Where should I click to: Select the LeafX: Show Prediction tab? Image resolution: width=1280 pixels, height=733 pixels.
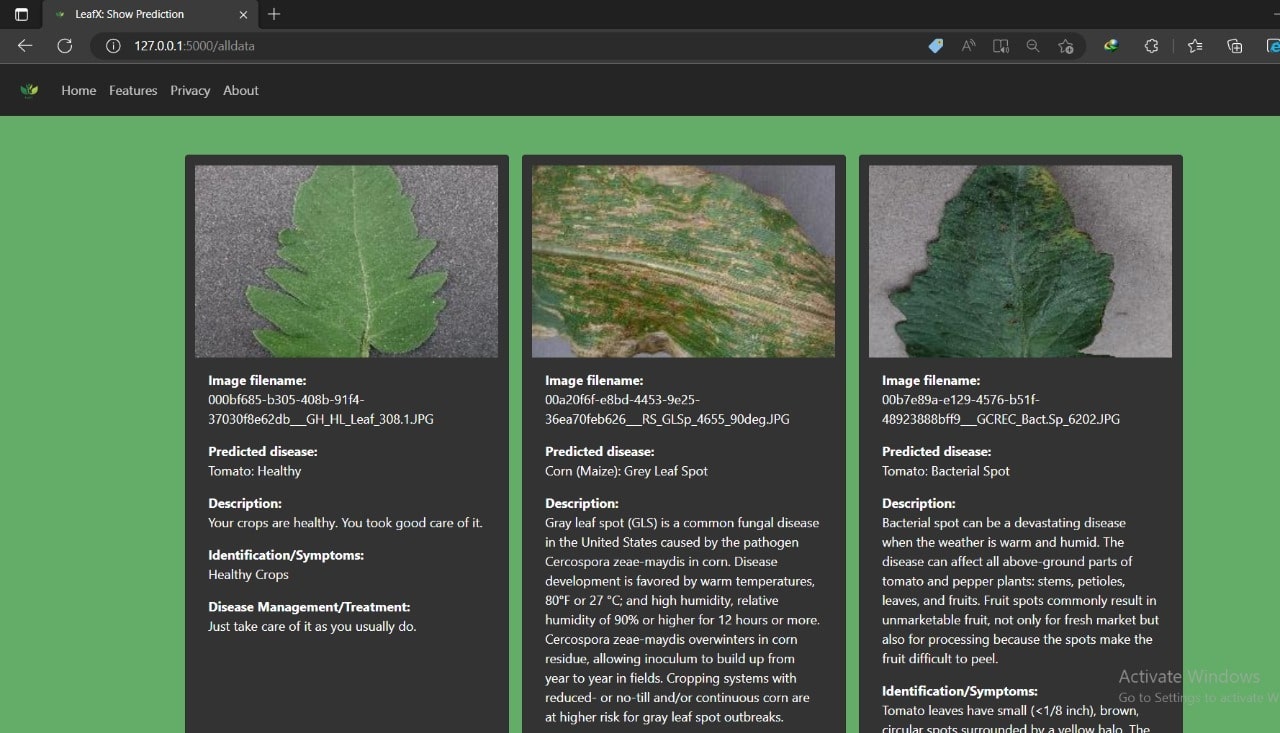[x=140, y=14]
